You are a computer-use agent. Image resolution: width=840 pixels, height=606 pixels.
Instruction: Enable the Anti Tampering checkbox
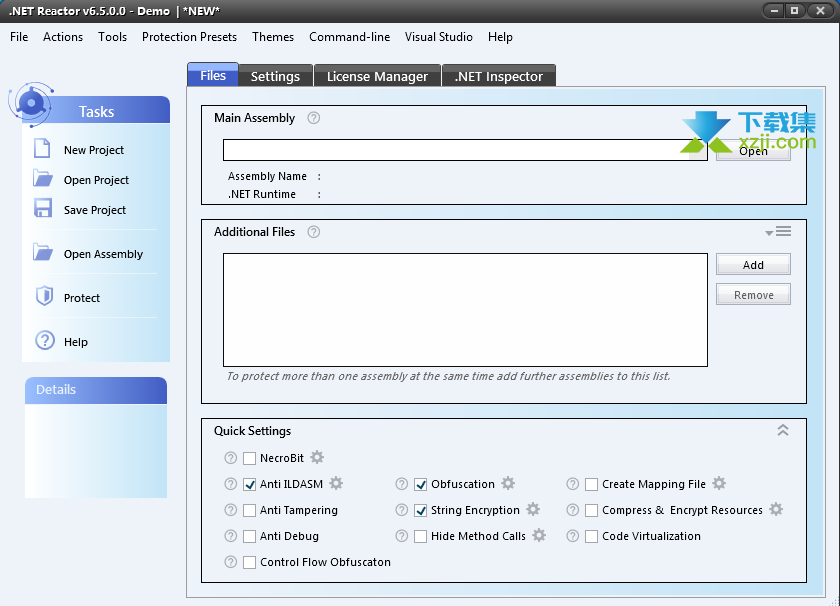[x=250, y=510]
